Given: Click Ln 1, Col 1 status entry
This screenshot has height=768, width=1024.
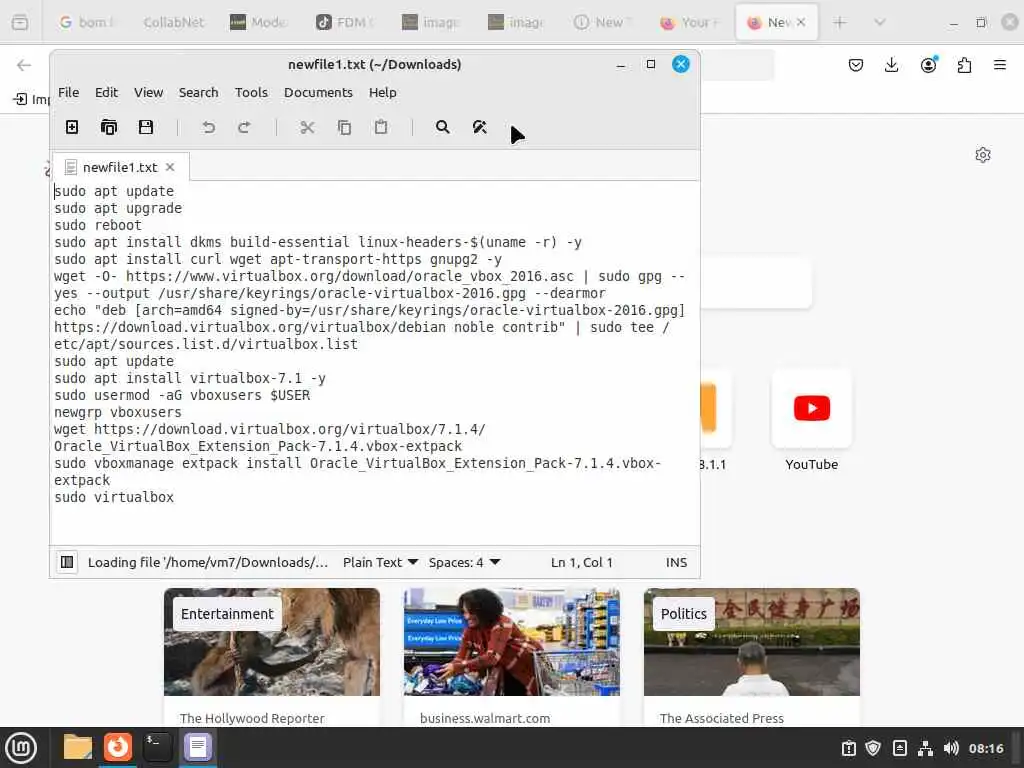Looking at the screenshot, I should point(581,562).
